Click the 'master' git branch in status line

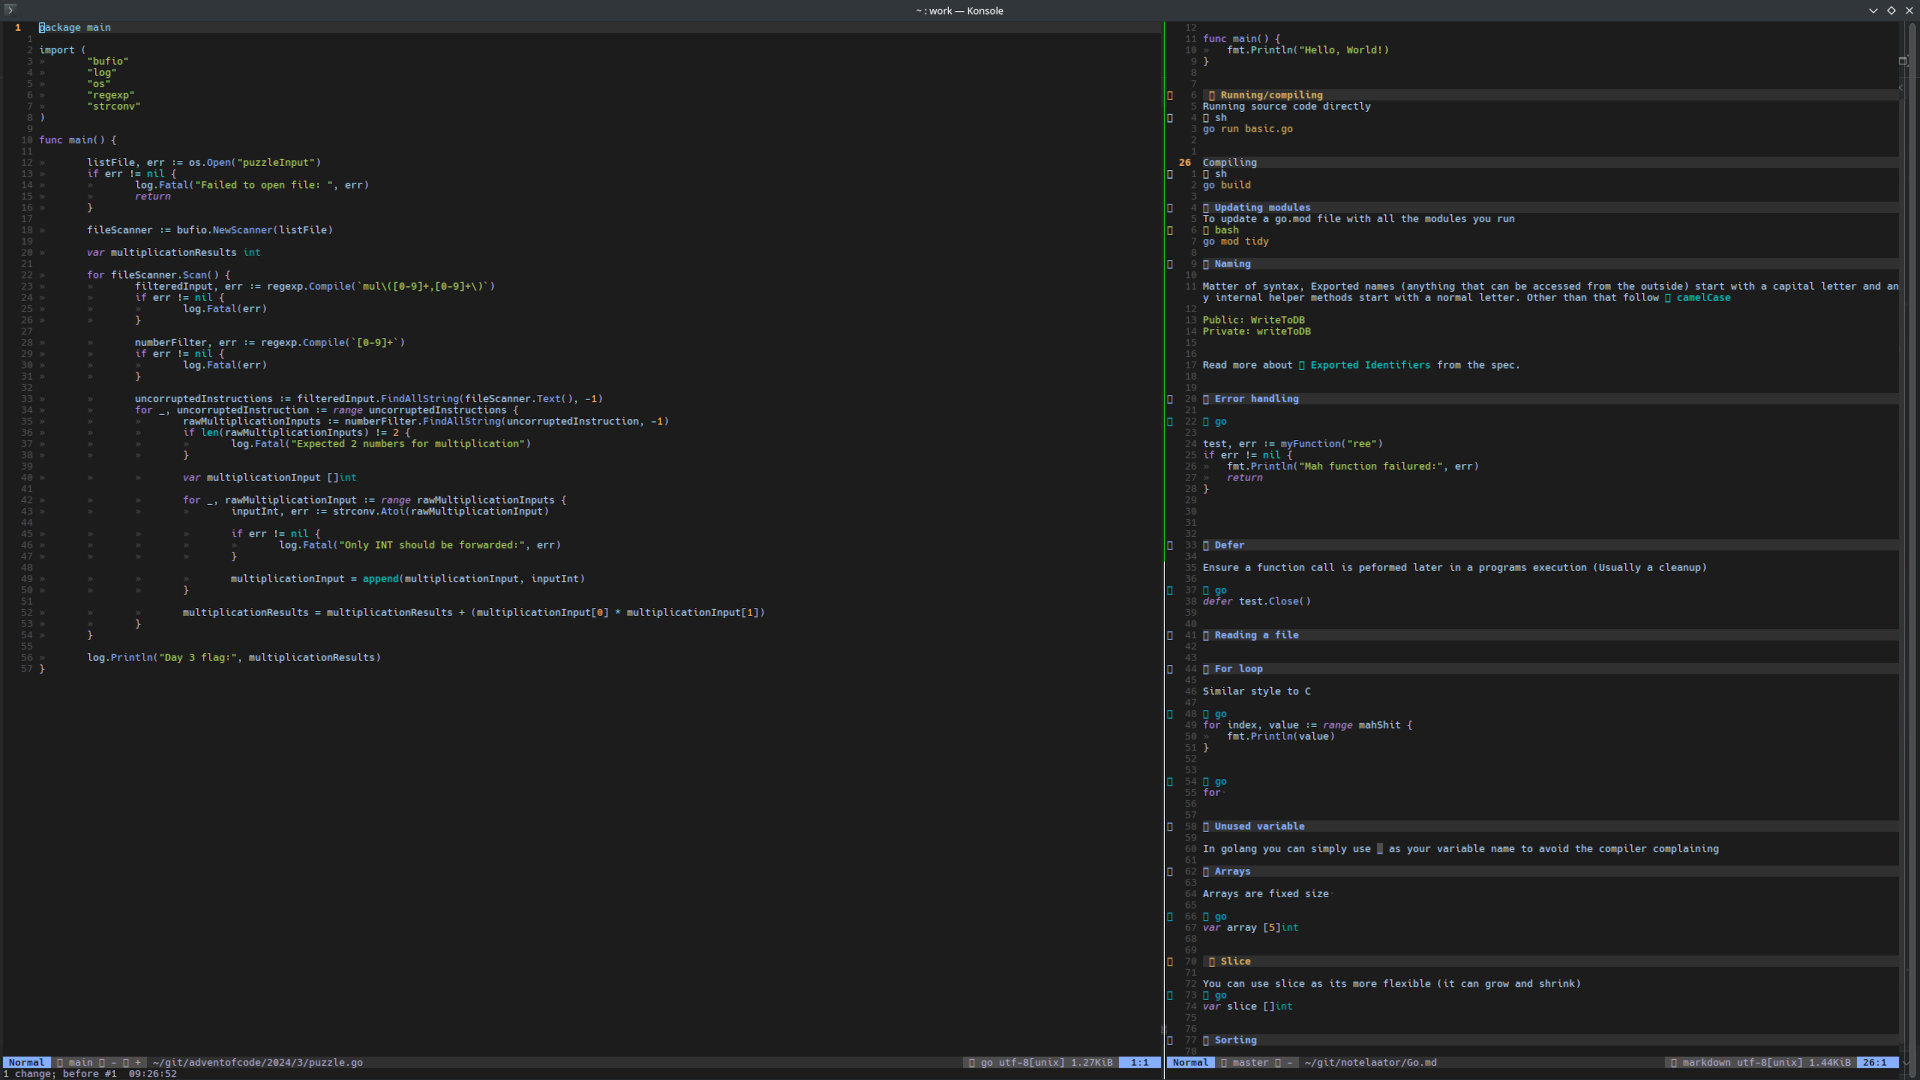(1250, 1062)
